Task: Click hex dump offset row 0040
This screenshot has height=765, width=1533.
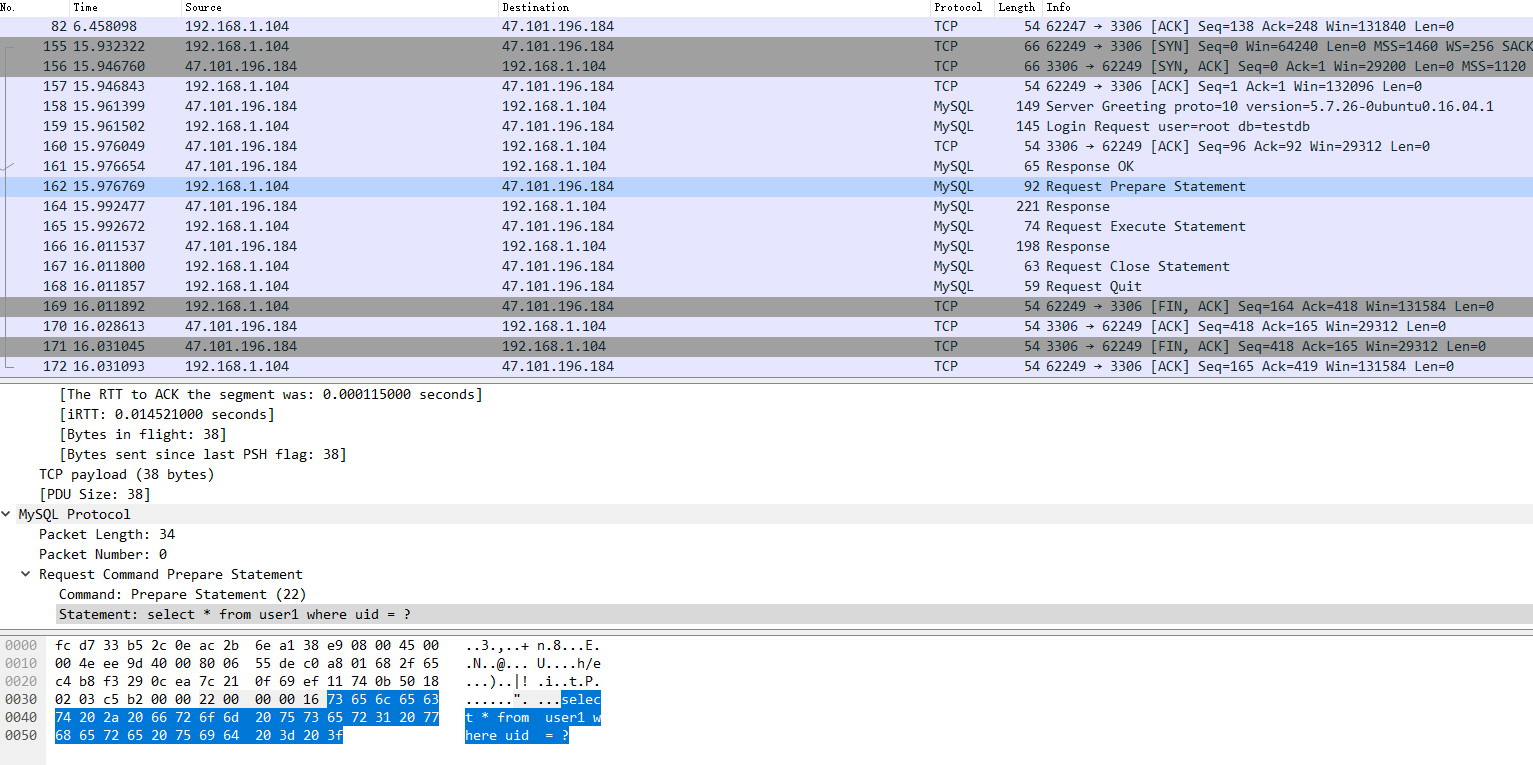Action: (20, 717)
